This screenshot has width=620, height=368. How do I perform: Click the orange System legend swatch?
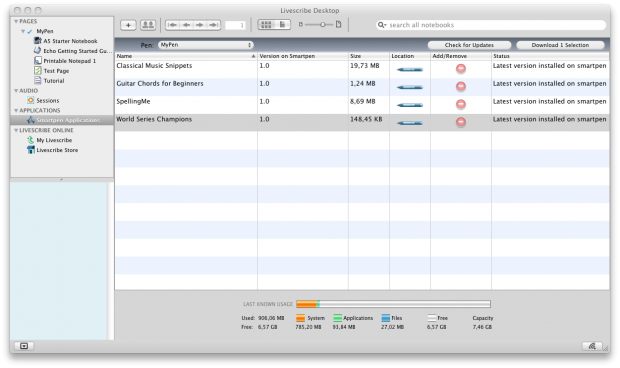coord(301,318)
